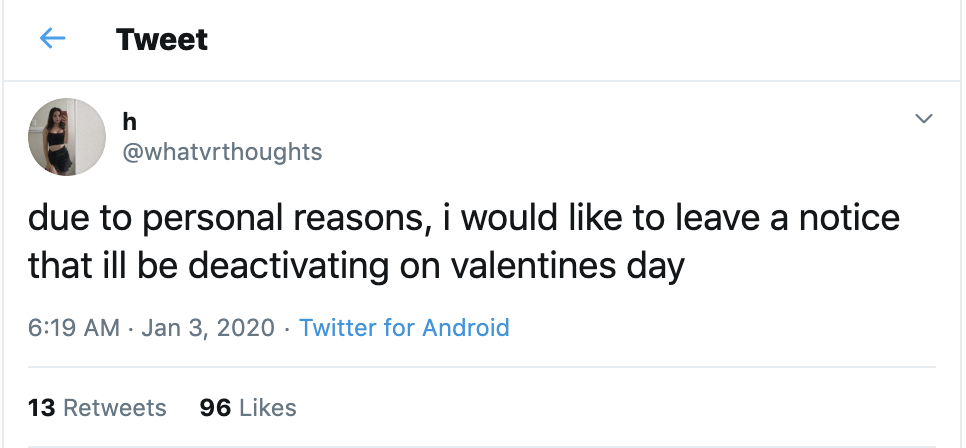Click the word "Retweets" label

pyautogui.click(x=114, y=407)
